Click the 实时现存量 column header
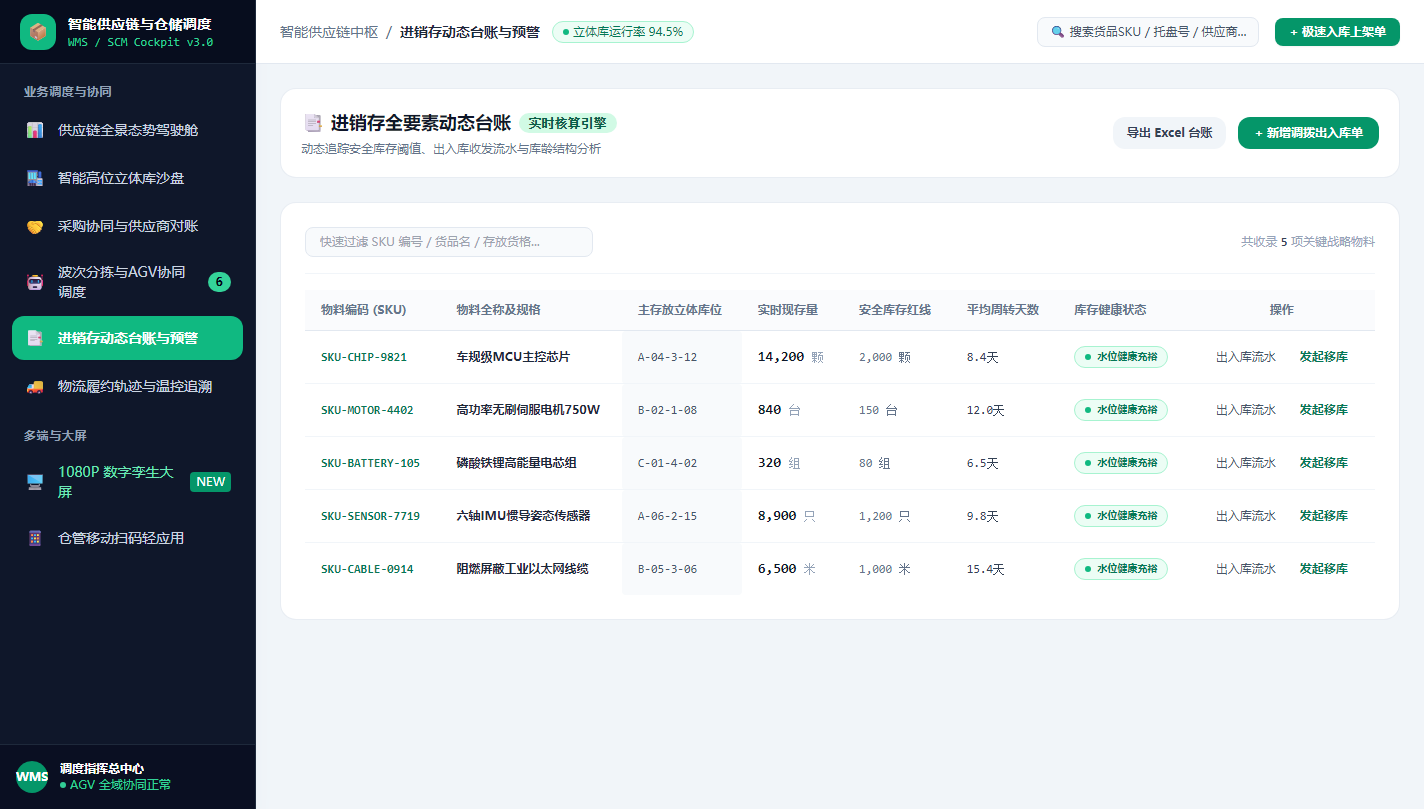Viewport: 1424px width, 809px height. (788, 310)
